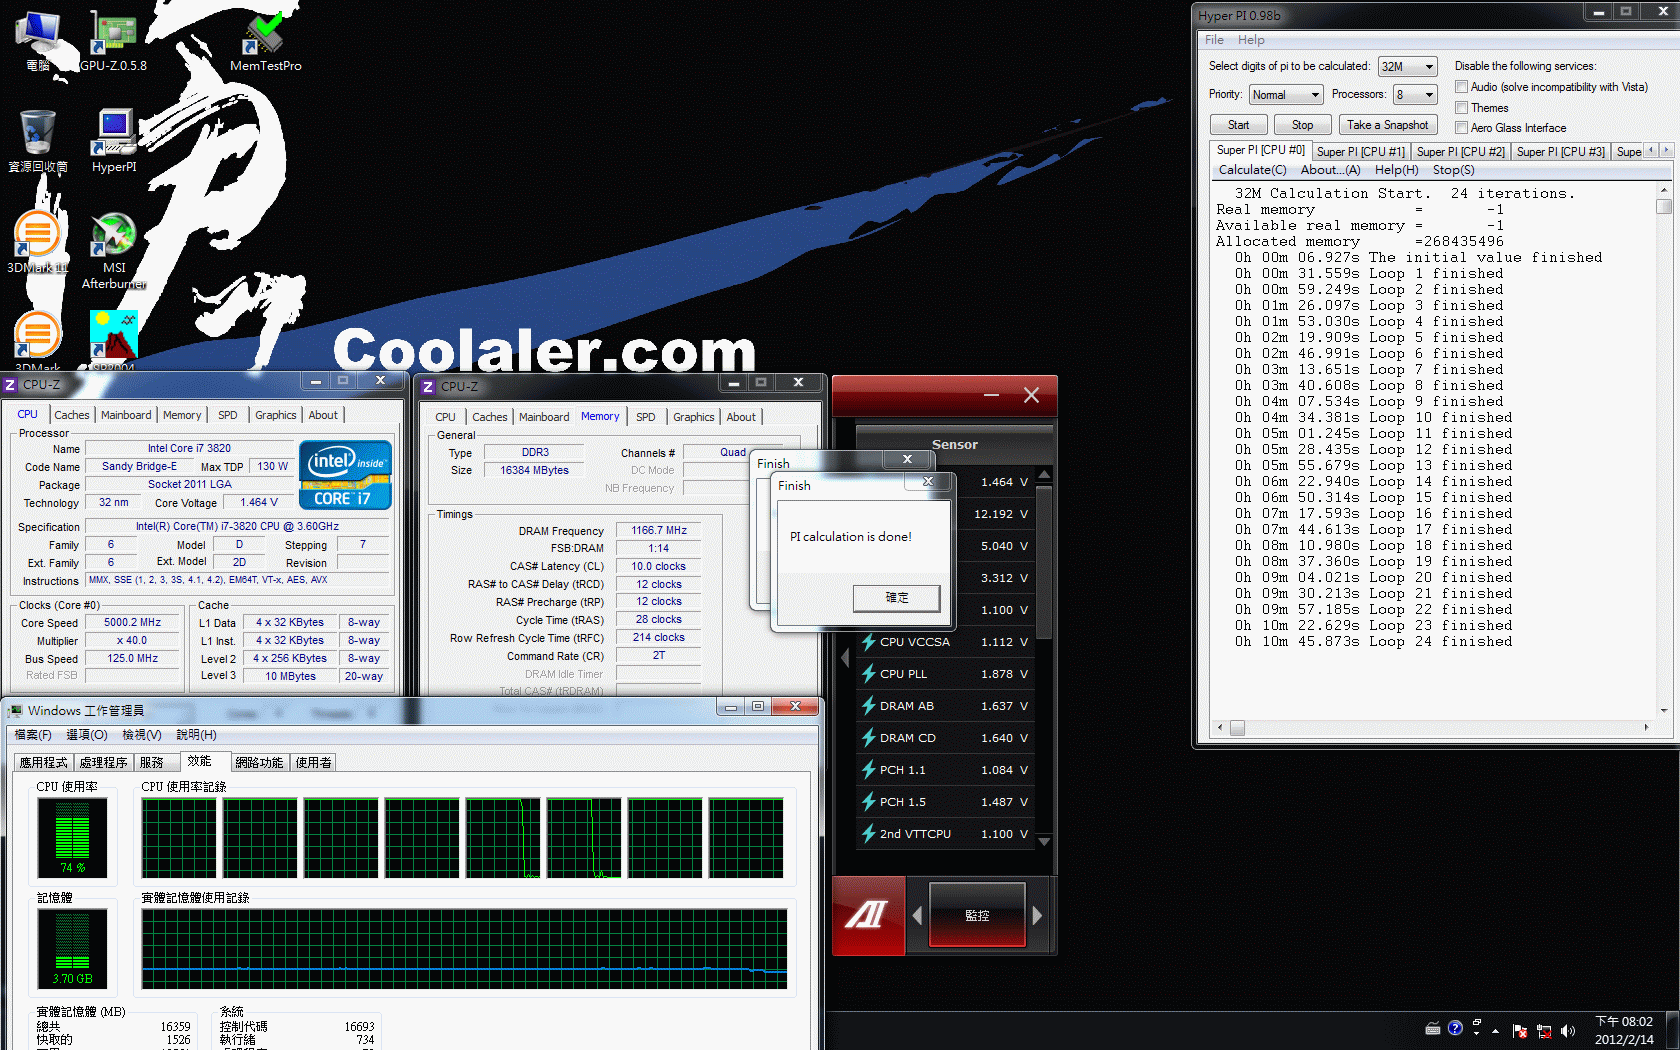The image size is (1680, 1050).
Task: Click the Start button in Hyper PI
Action: click(1239, 125)
